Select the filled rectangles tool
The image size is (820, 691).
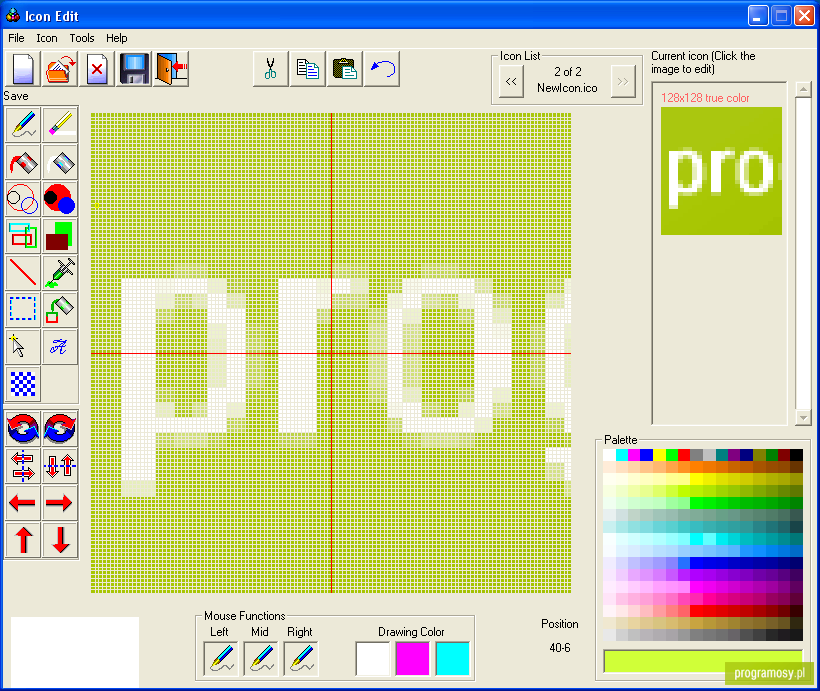click(x=60, y=236)
